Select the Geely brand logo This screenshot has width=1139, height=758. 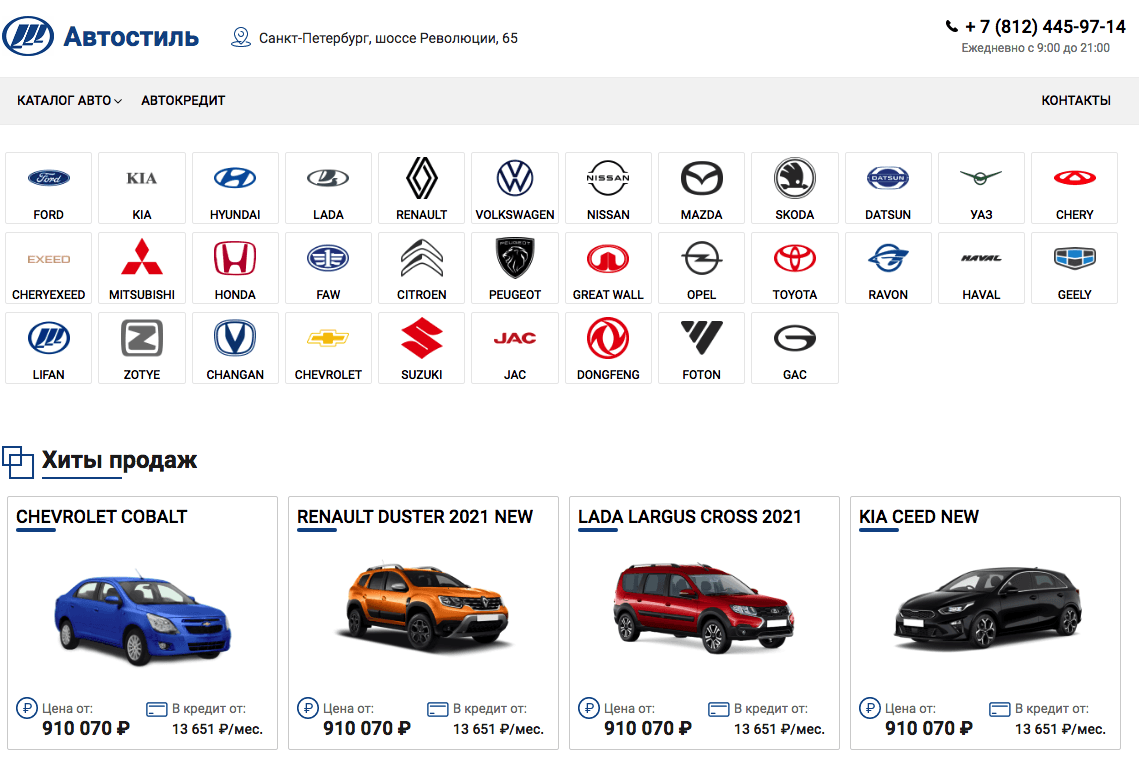[1074, 258]
